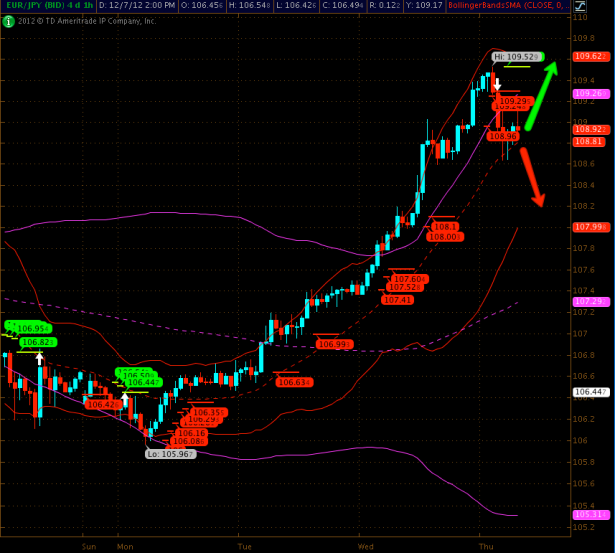Click the open price O: 106.45 in header
The image size is (615, 553).
(202, 5)
